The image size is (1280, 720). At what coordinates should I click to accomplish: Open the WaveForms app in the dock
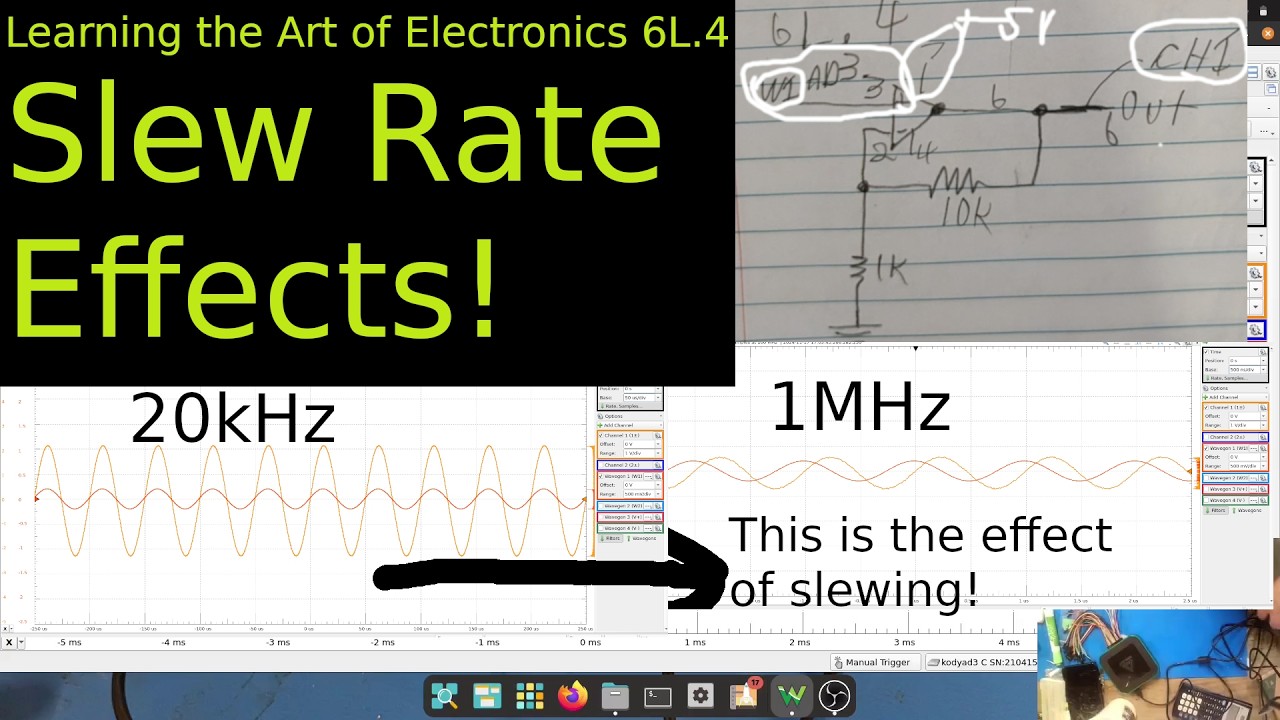[x=791, y=696]
